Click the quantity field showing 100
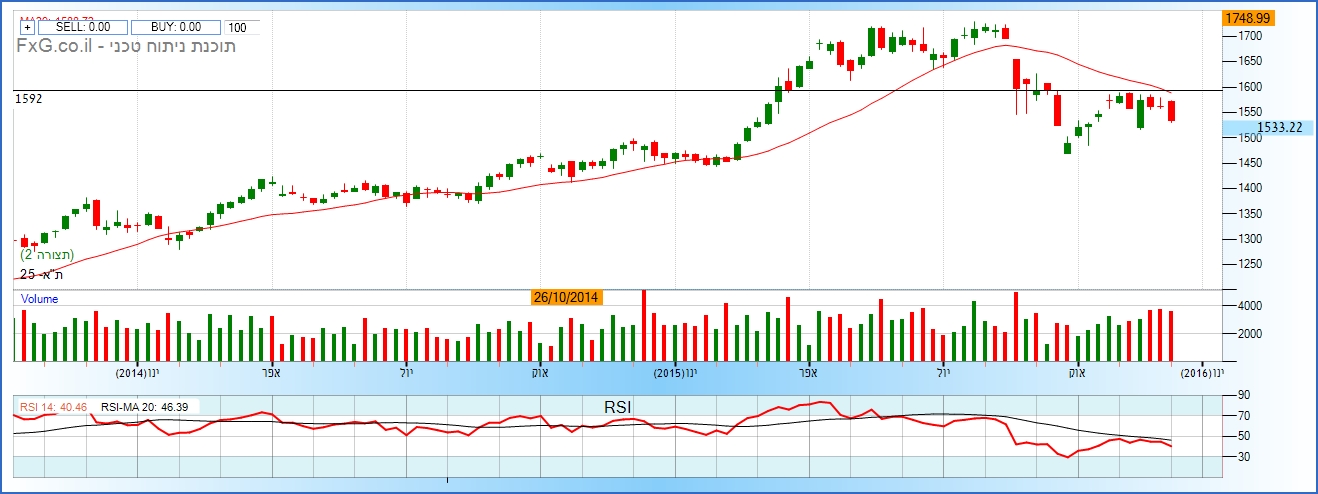The image size is (1318, 494). tap(244, 28)
